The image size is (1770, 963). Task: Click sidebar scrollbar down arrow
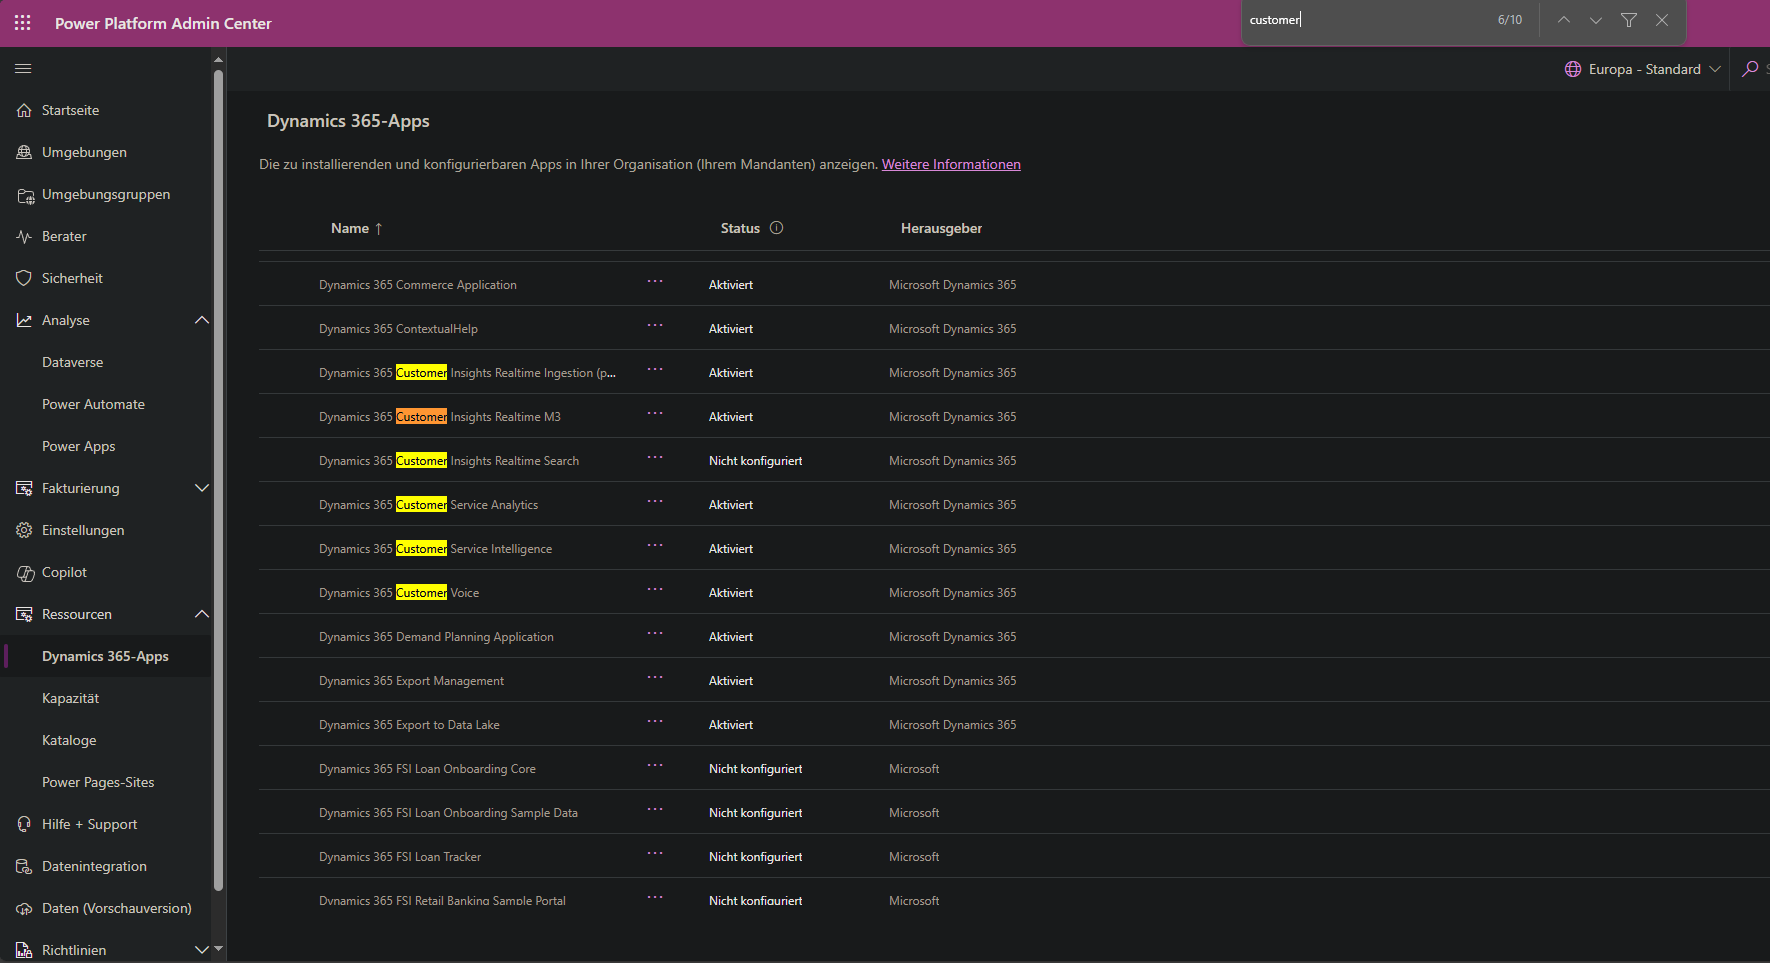(218, 948)
